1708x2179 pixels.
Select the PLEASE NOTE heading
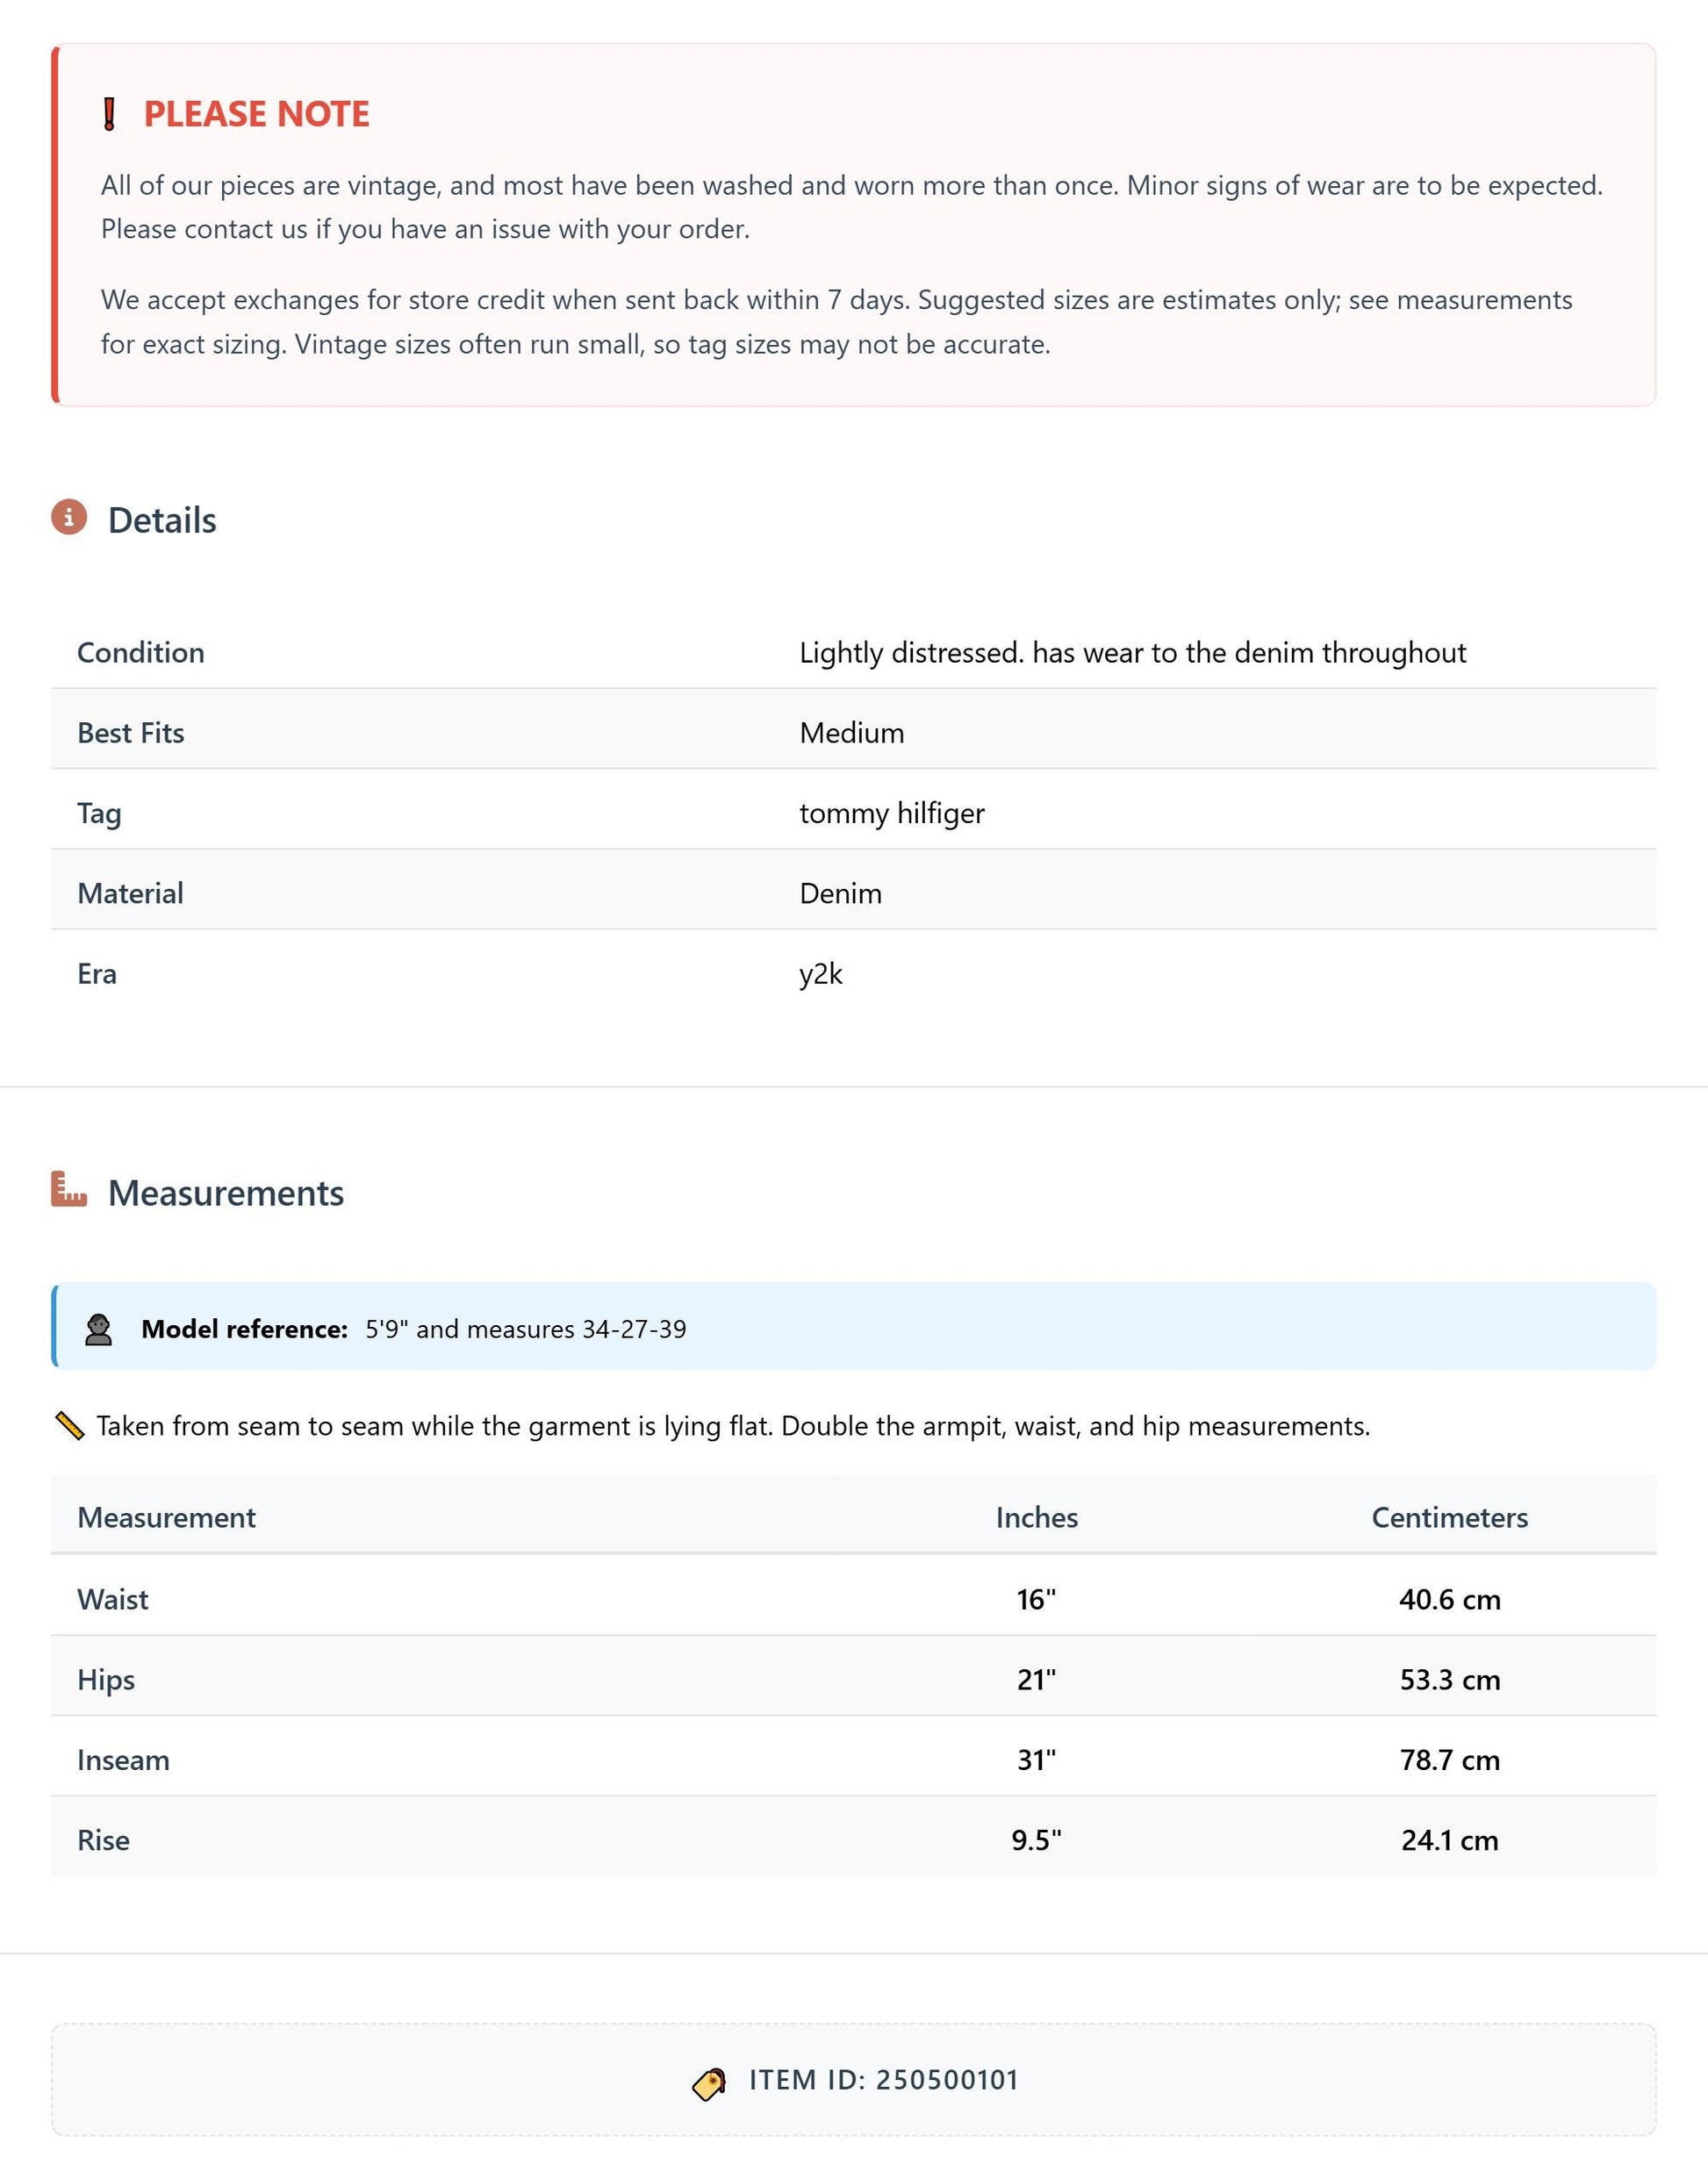(x=257, y=114)
